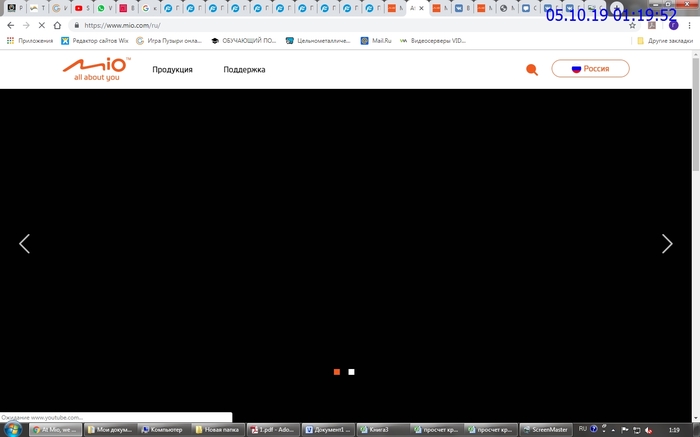Viewport: 700px width, 437px height.
Task: Click the Mio logo
Action: coord(95,68)
